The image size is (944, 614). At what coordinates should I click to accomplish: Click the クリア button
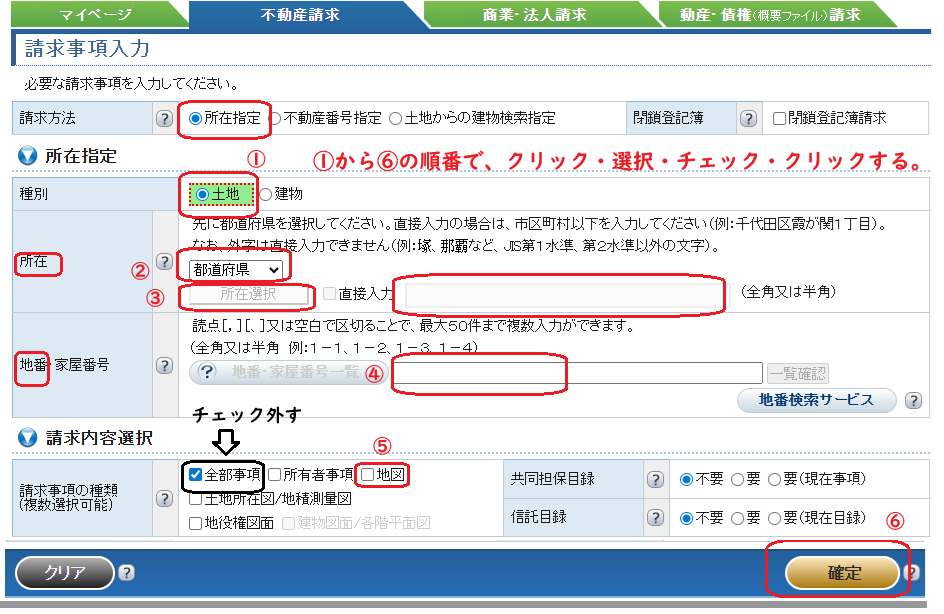pos(62,573)
